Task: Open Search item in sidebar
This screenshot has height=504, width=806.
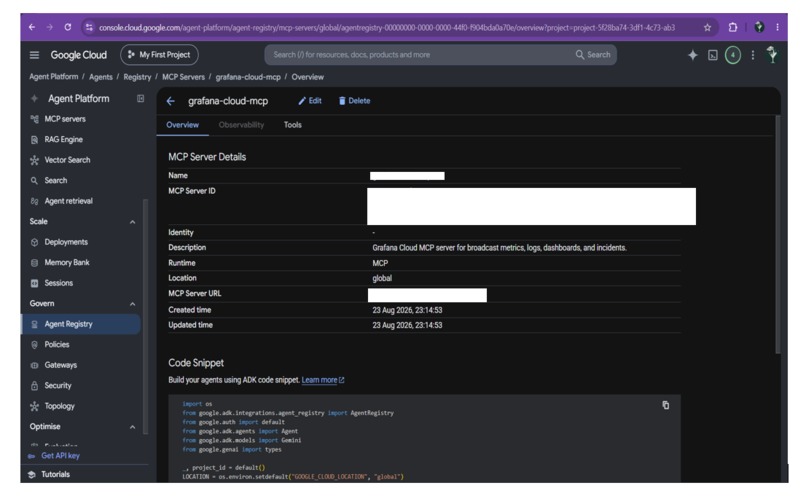Action: (x=56, y=181)
